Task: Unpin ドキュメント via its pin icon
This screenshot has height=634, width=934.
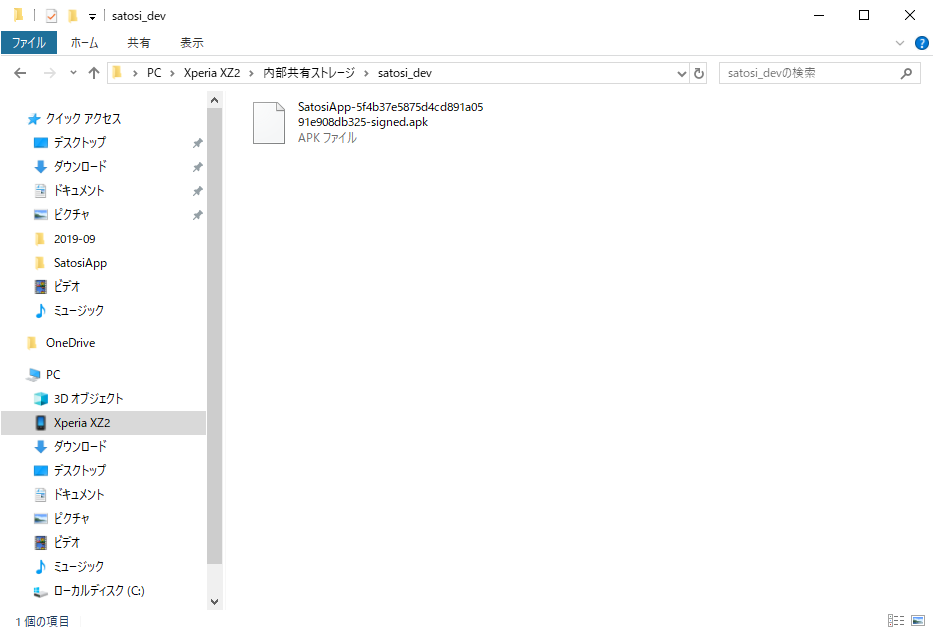Action: (x=197, y=191)
